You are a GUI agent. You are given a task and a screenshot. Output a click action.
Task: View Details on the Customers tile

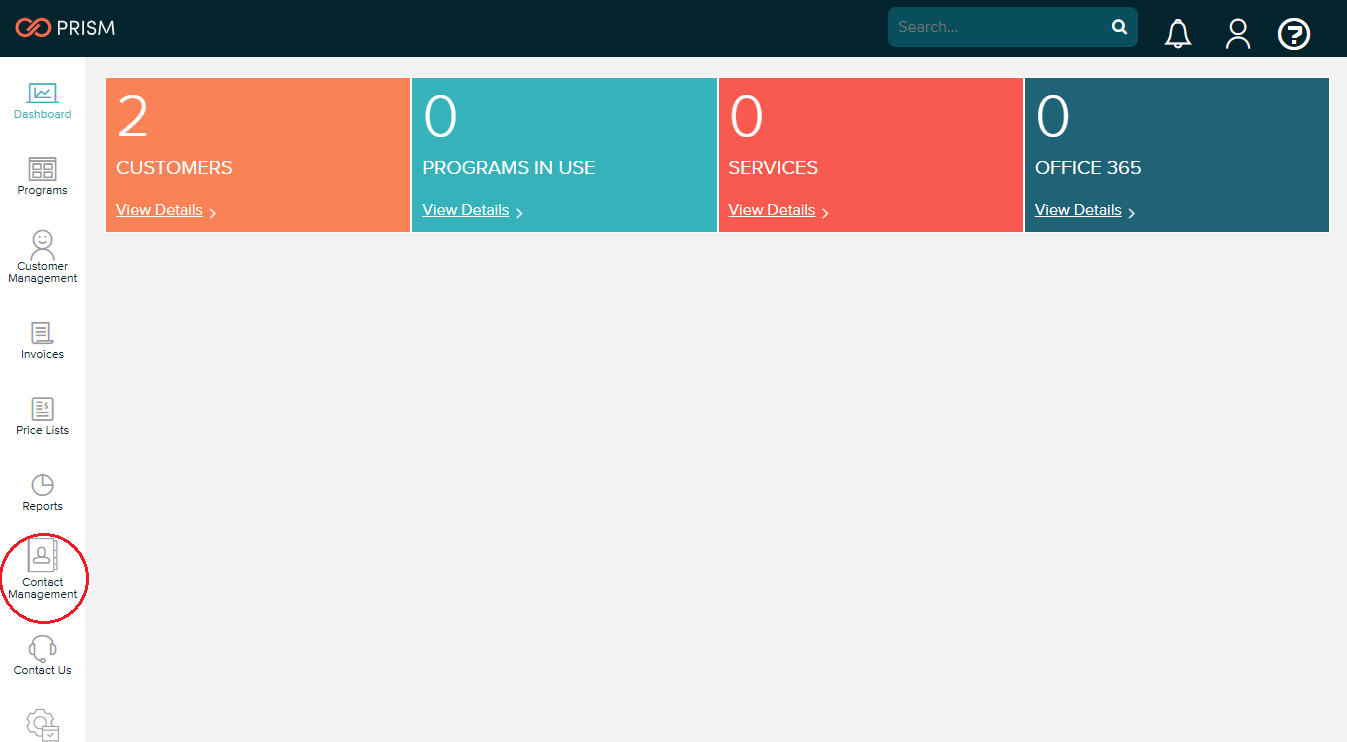(159, 209)
